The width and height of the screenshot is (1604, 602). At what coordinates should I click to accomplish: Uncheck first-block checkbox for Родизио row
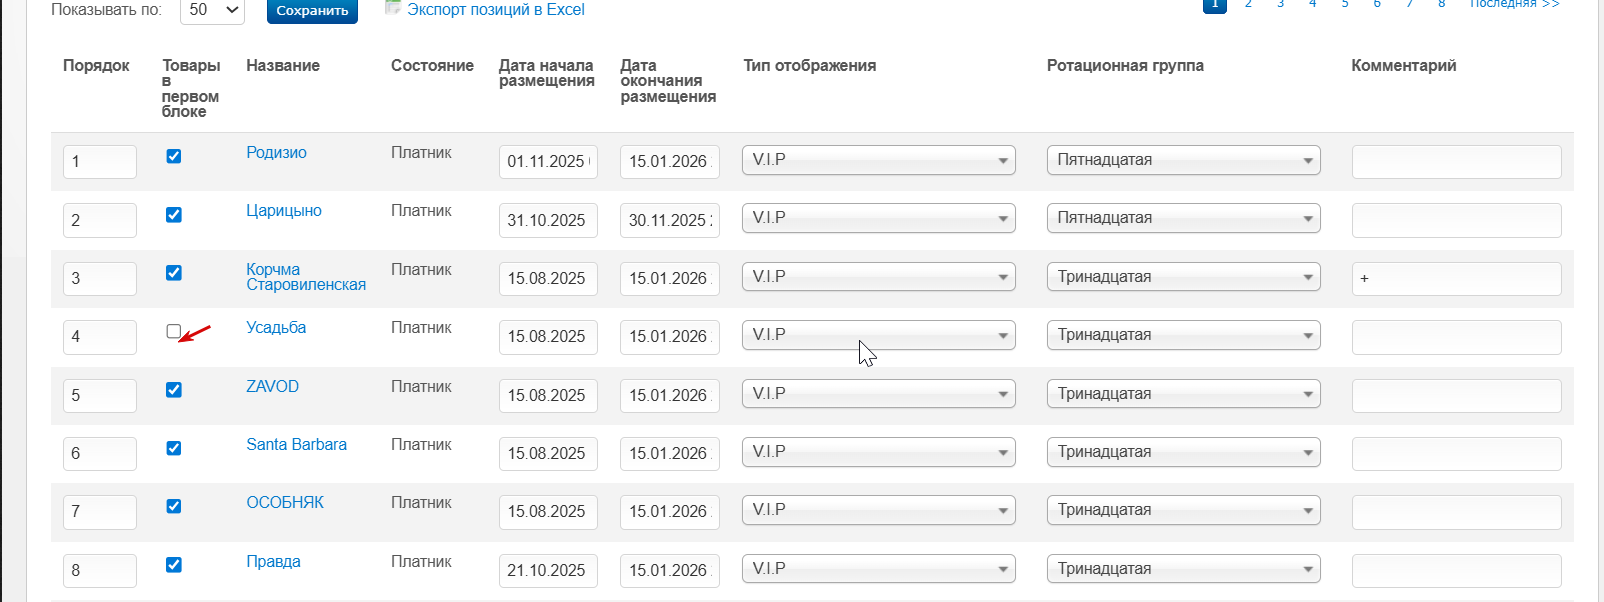174,156
